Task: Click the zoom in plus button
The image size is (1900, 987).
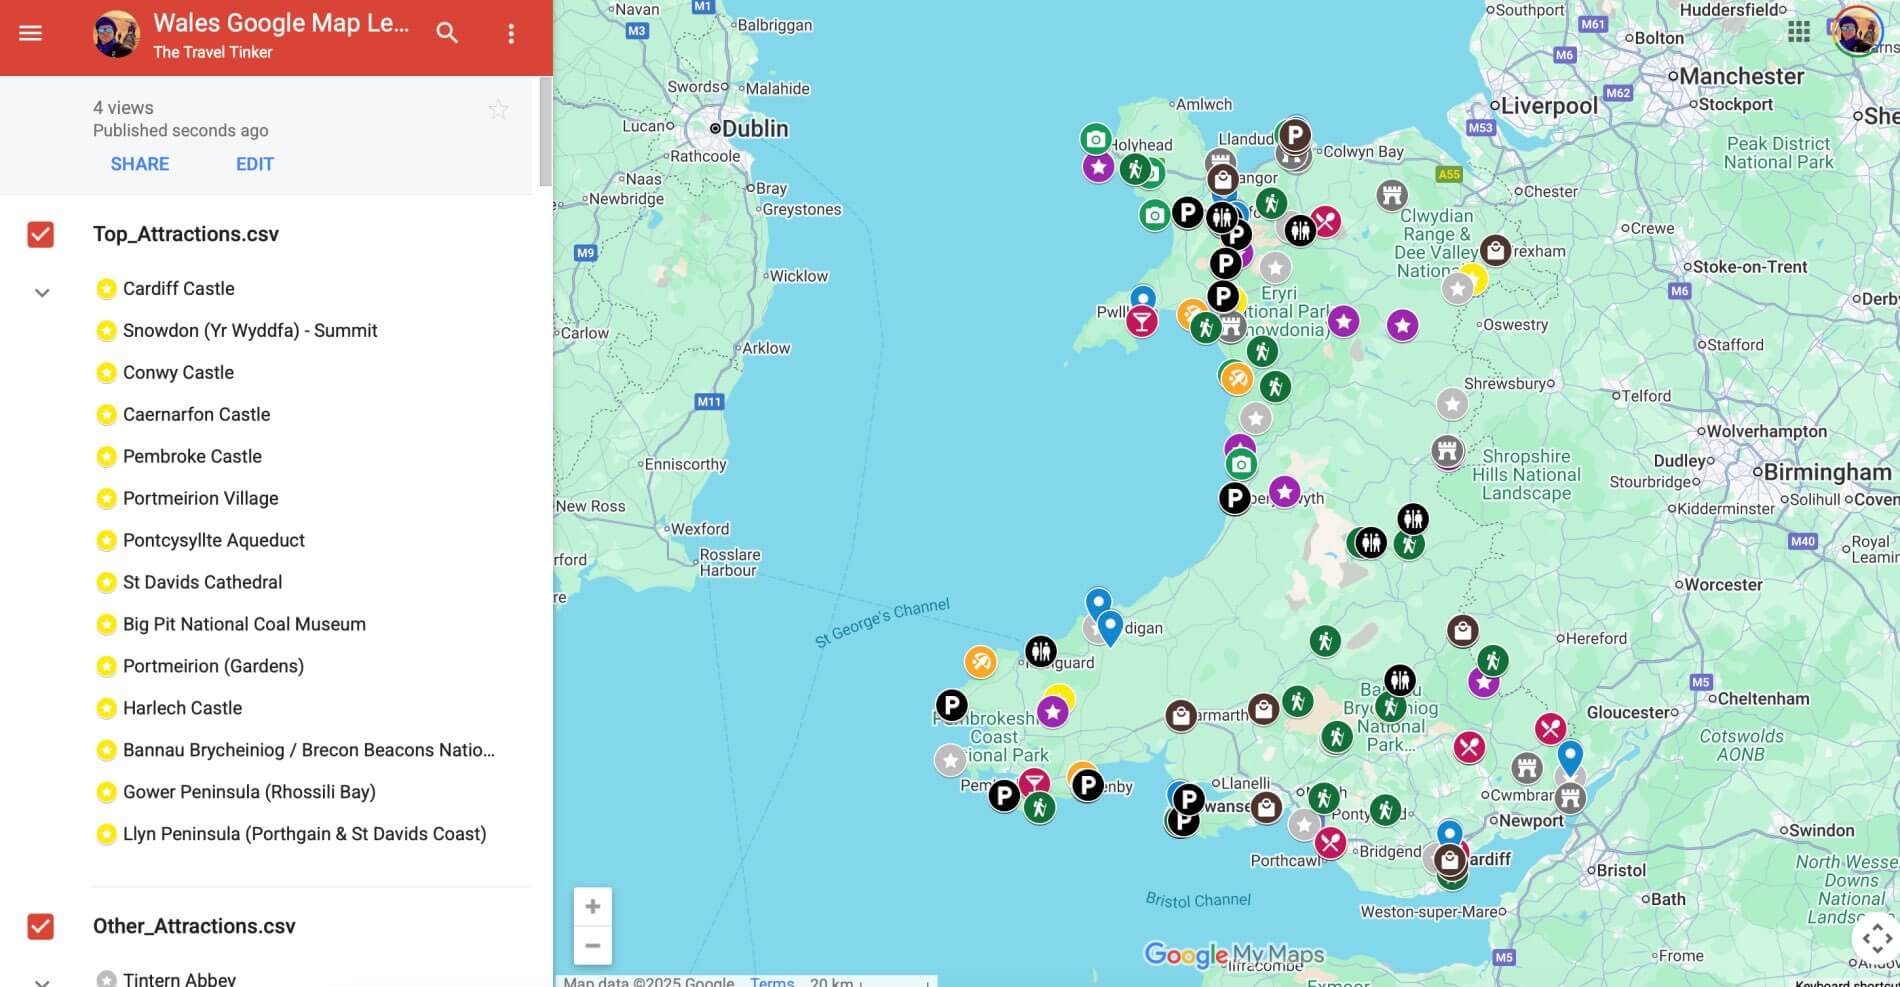Action: (x=592, y=907)
